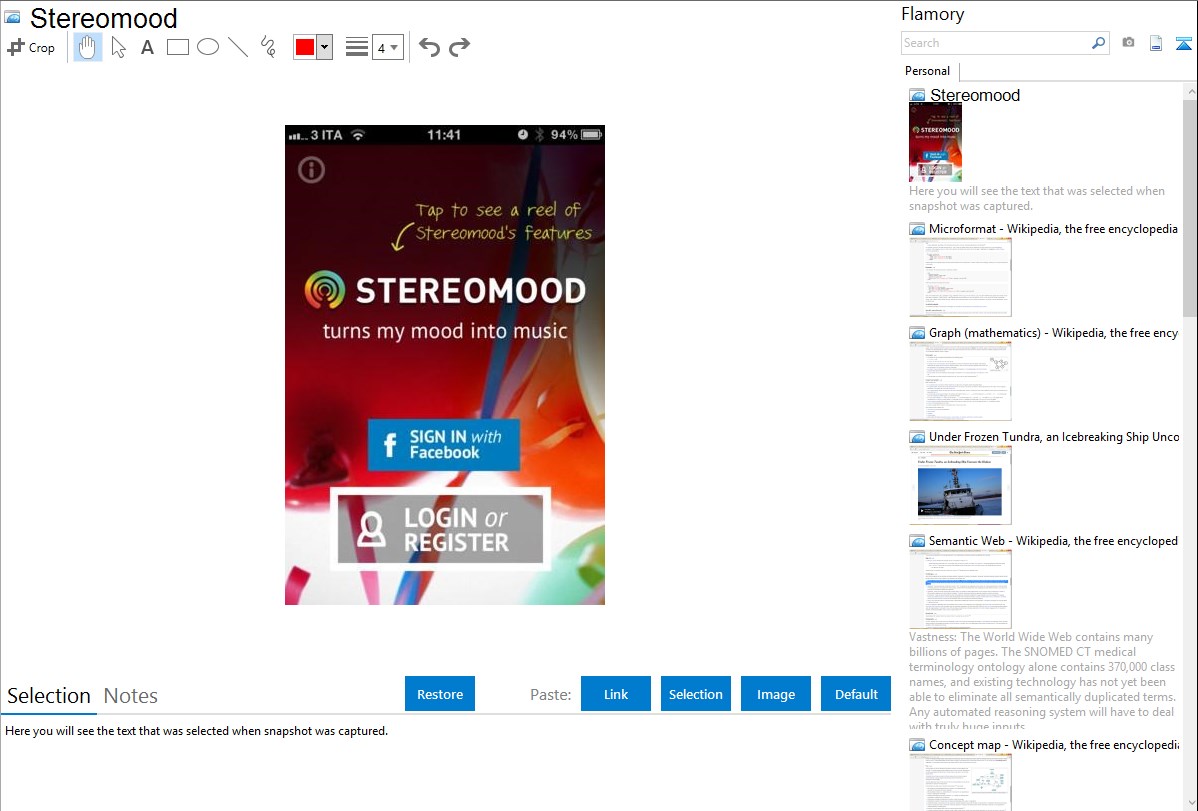Select the arrow pointer tool
This screenshot has height=811, width=1198.
pyautogui.click(x=118, y=47)
